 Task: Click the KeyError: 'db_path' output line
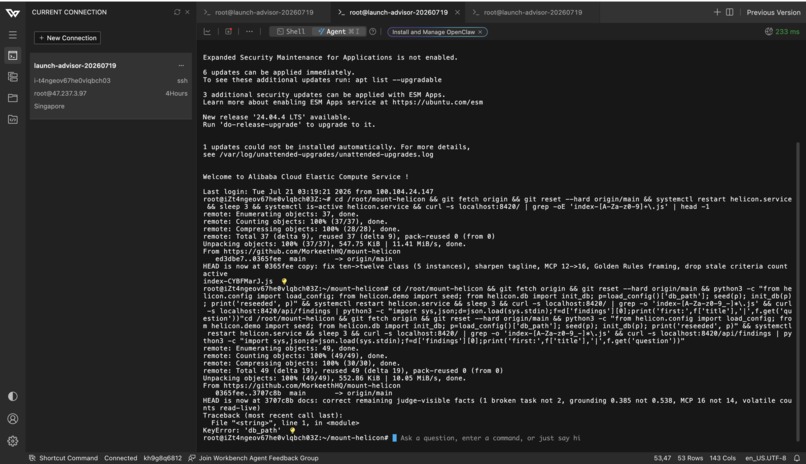(x=242, y=430)
